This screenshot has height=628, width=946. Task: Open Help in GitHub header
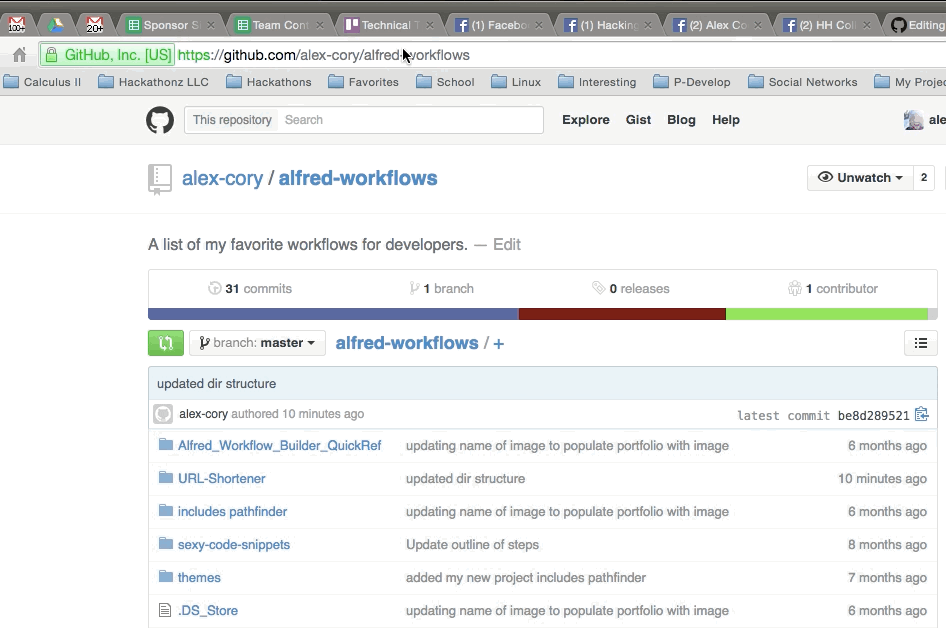[725, 120]
